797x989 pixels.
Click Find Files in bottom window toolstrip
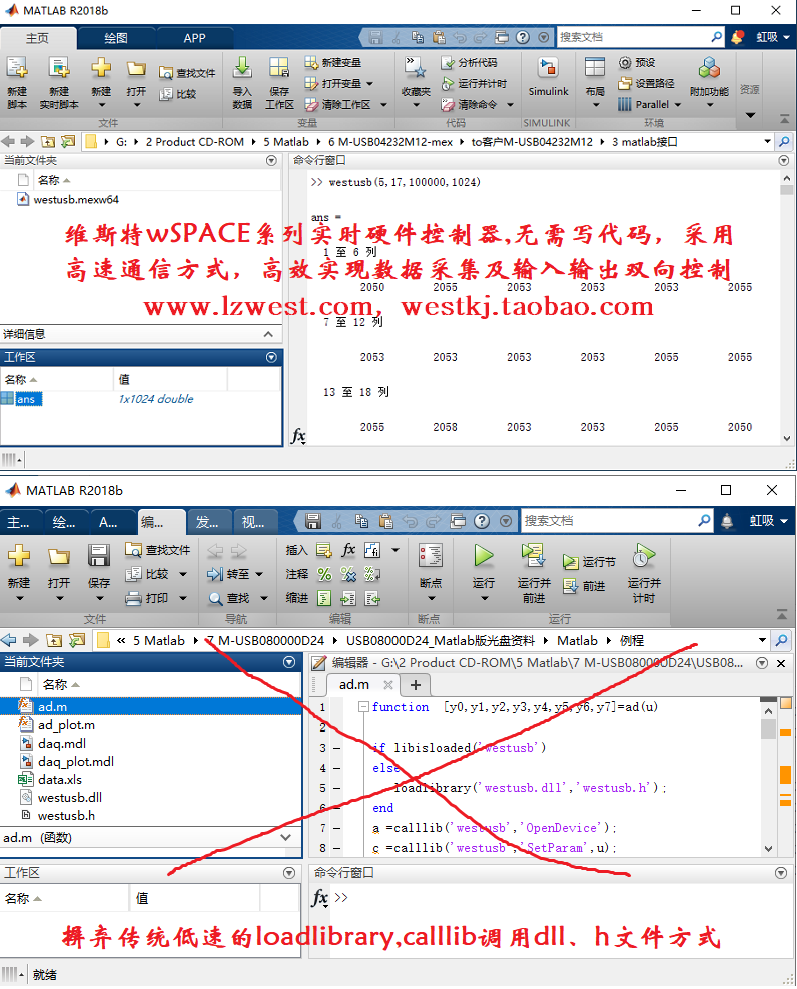point(158,550)
